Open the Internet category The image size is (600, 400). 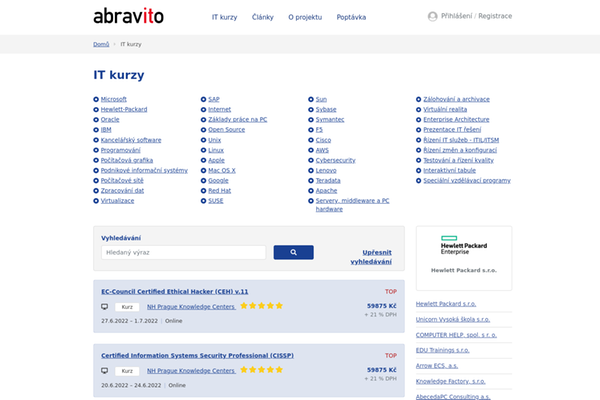tap(220, 109)
